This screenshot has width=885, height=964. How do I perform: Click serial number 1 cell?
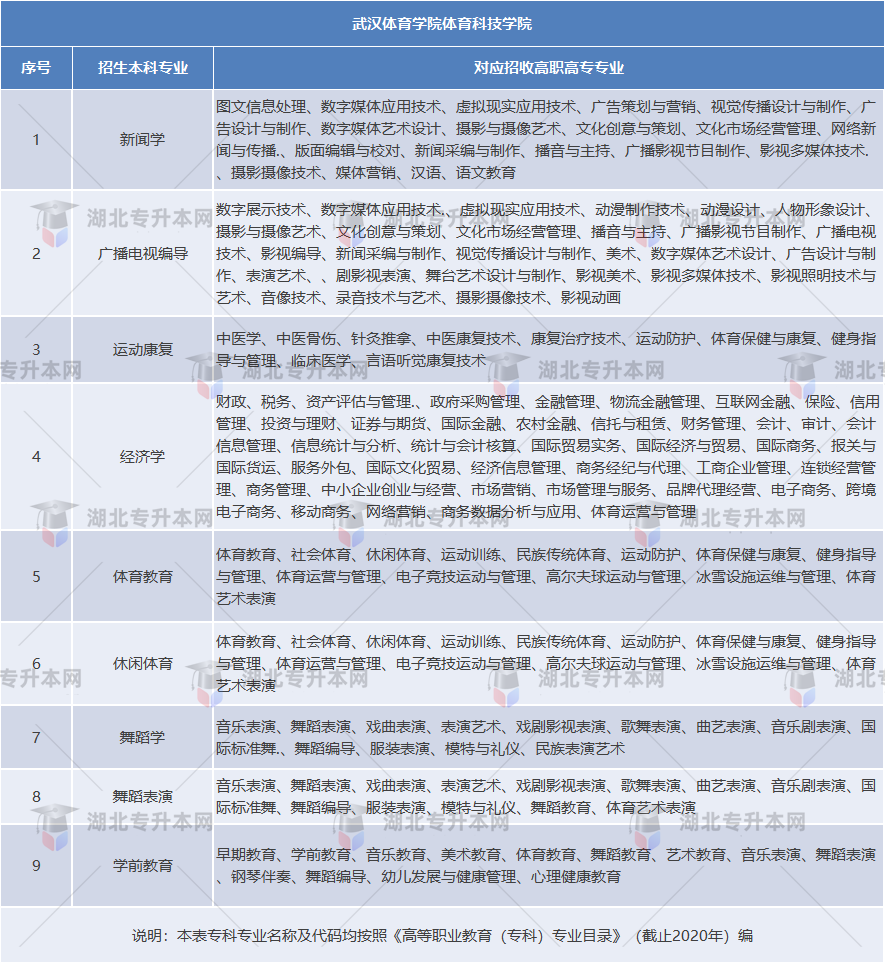[36, 140]
